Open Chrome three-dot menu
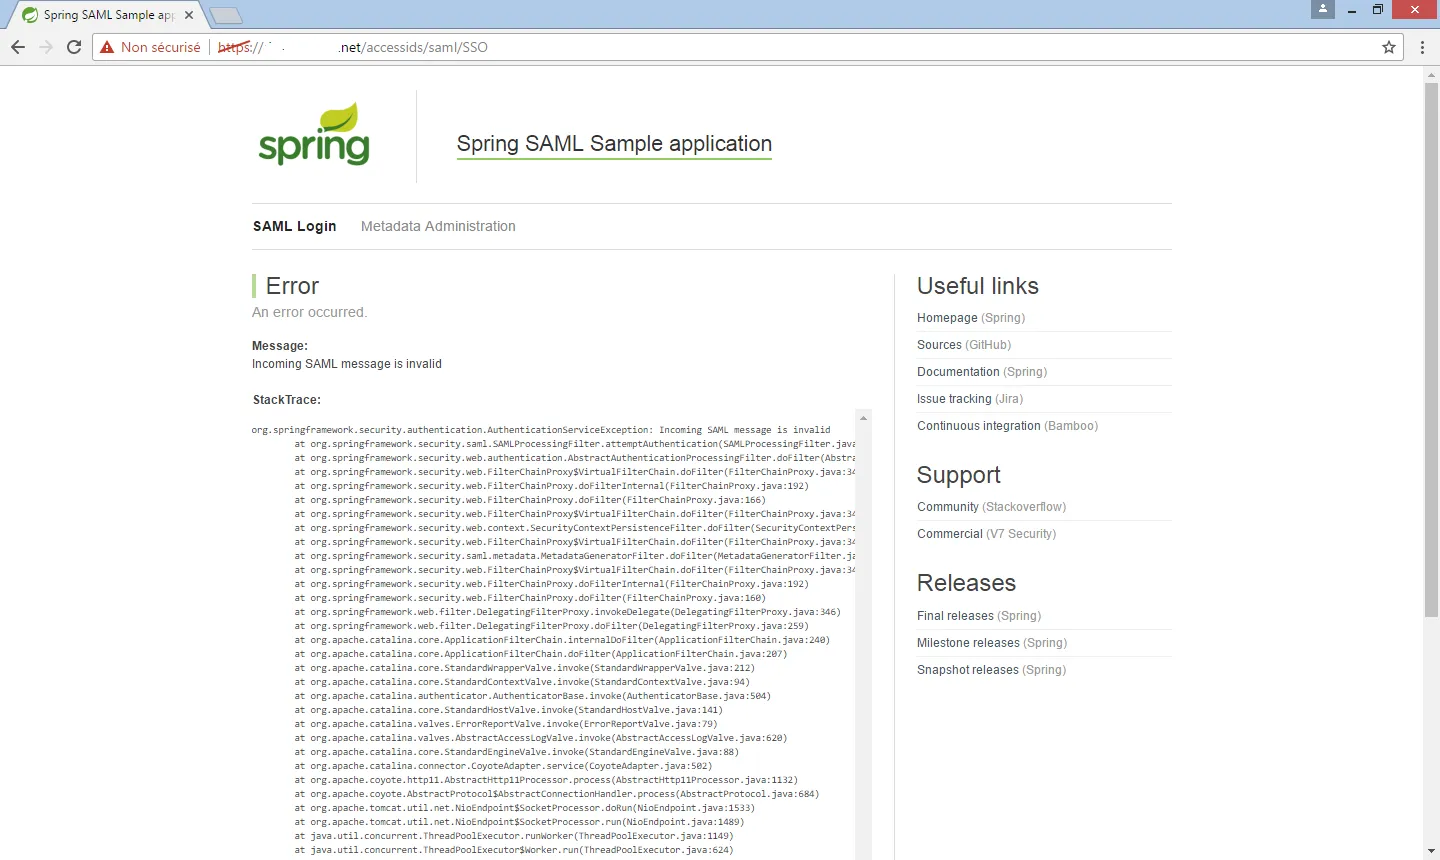This screenshot has height=860, width=1440. 1422,47
